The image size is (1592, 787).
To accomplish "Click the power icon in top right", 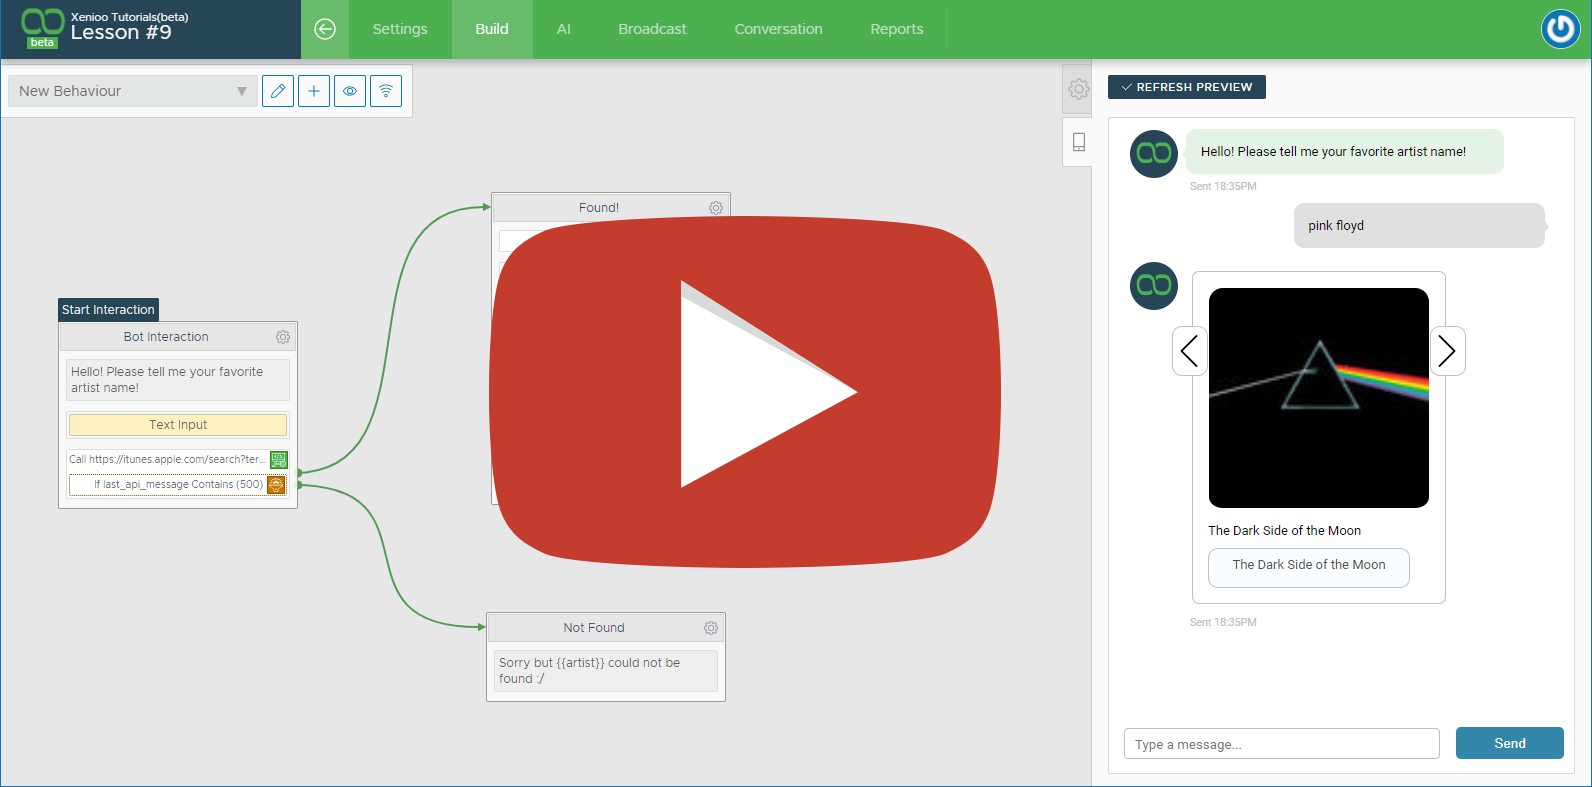I will pos(1561,29).
